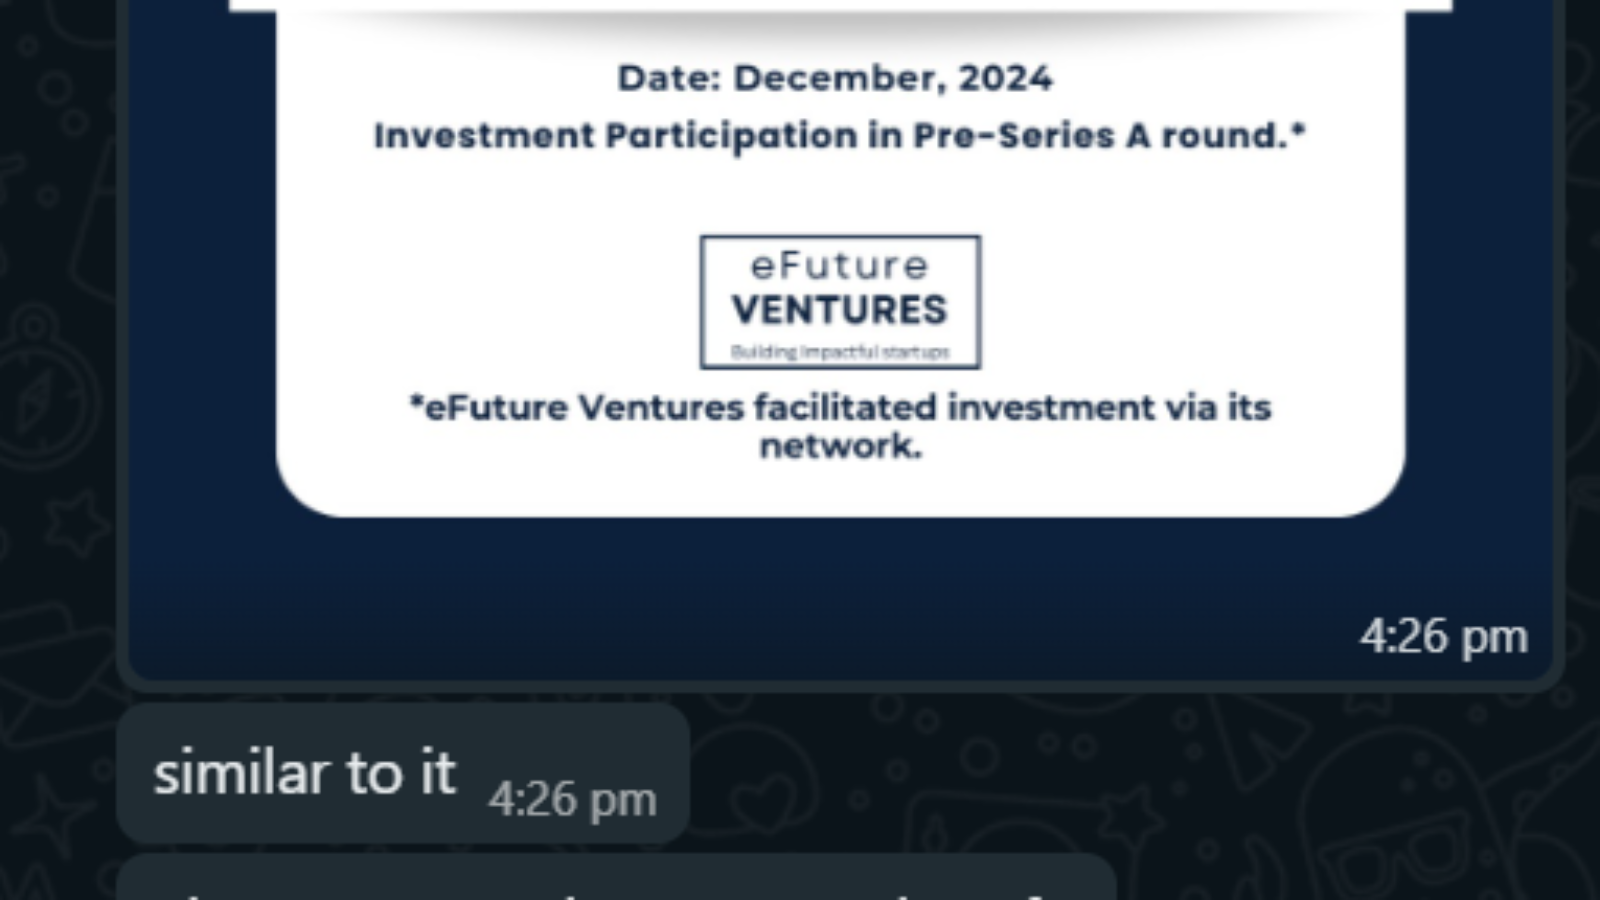Image resolution: width=1600 pixels, height=900 pixels.
Task: Click the word 'network.' in the footnote
Action: pos(840,446)
